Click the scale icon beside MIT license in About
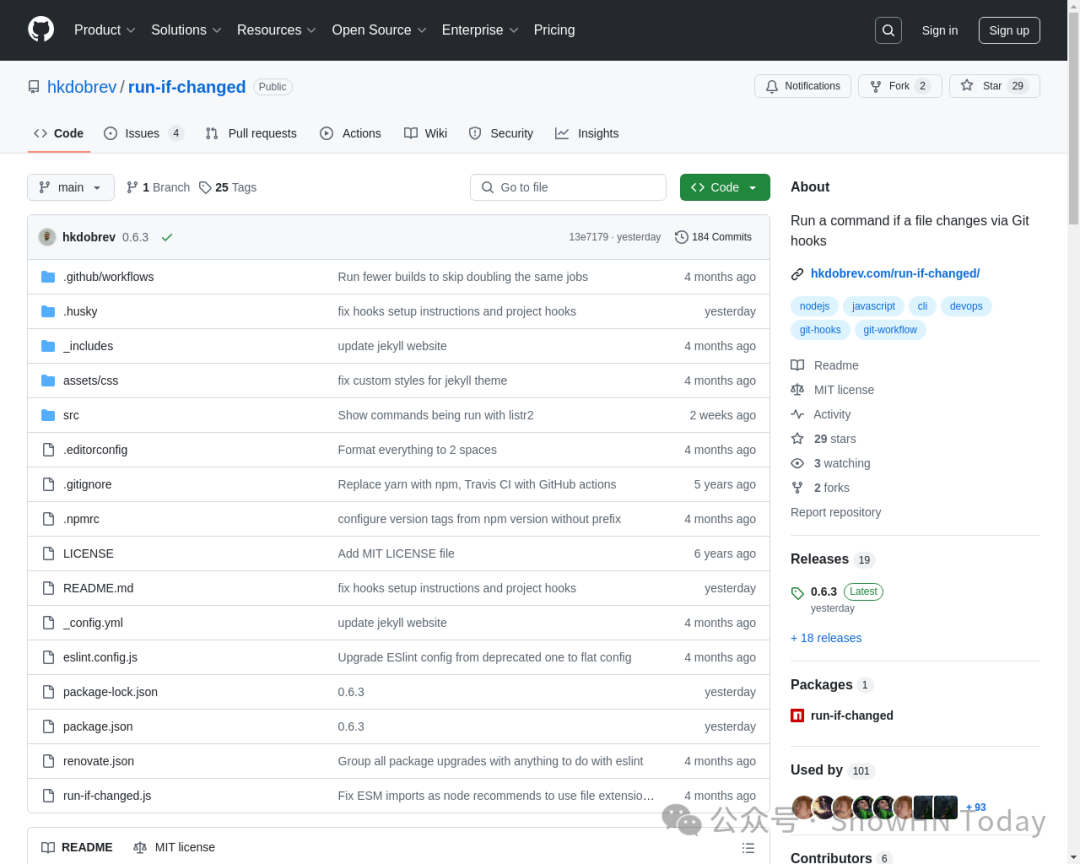The image size is (1080, 864). [797, 390]
